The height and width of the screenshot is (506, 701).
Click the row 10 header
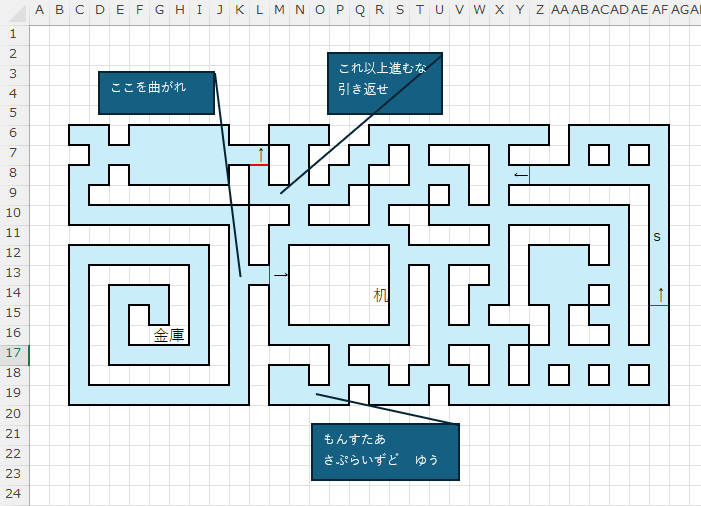(14, 213)
